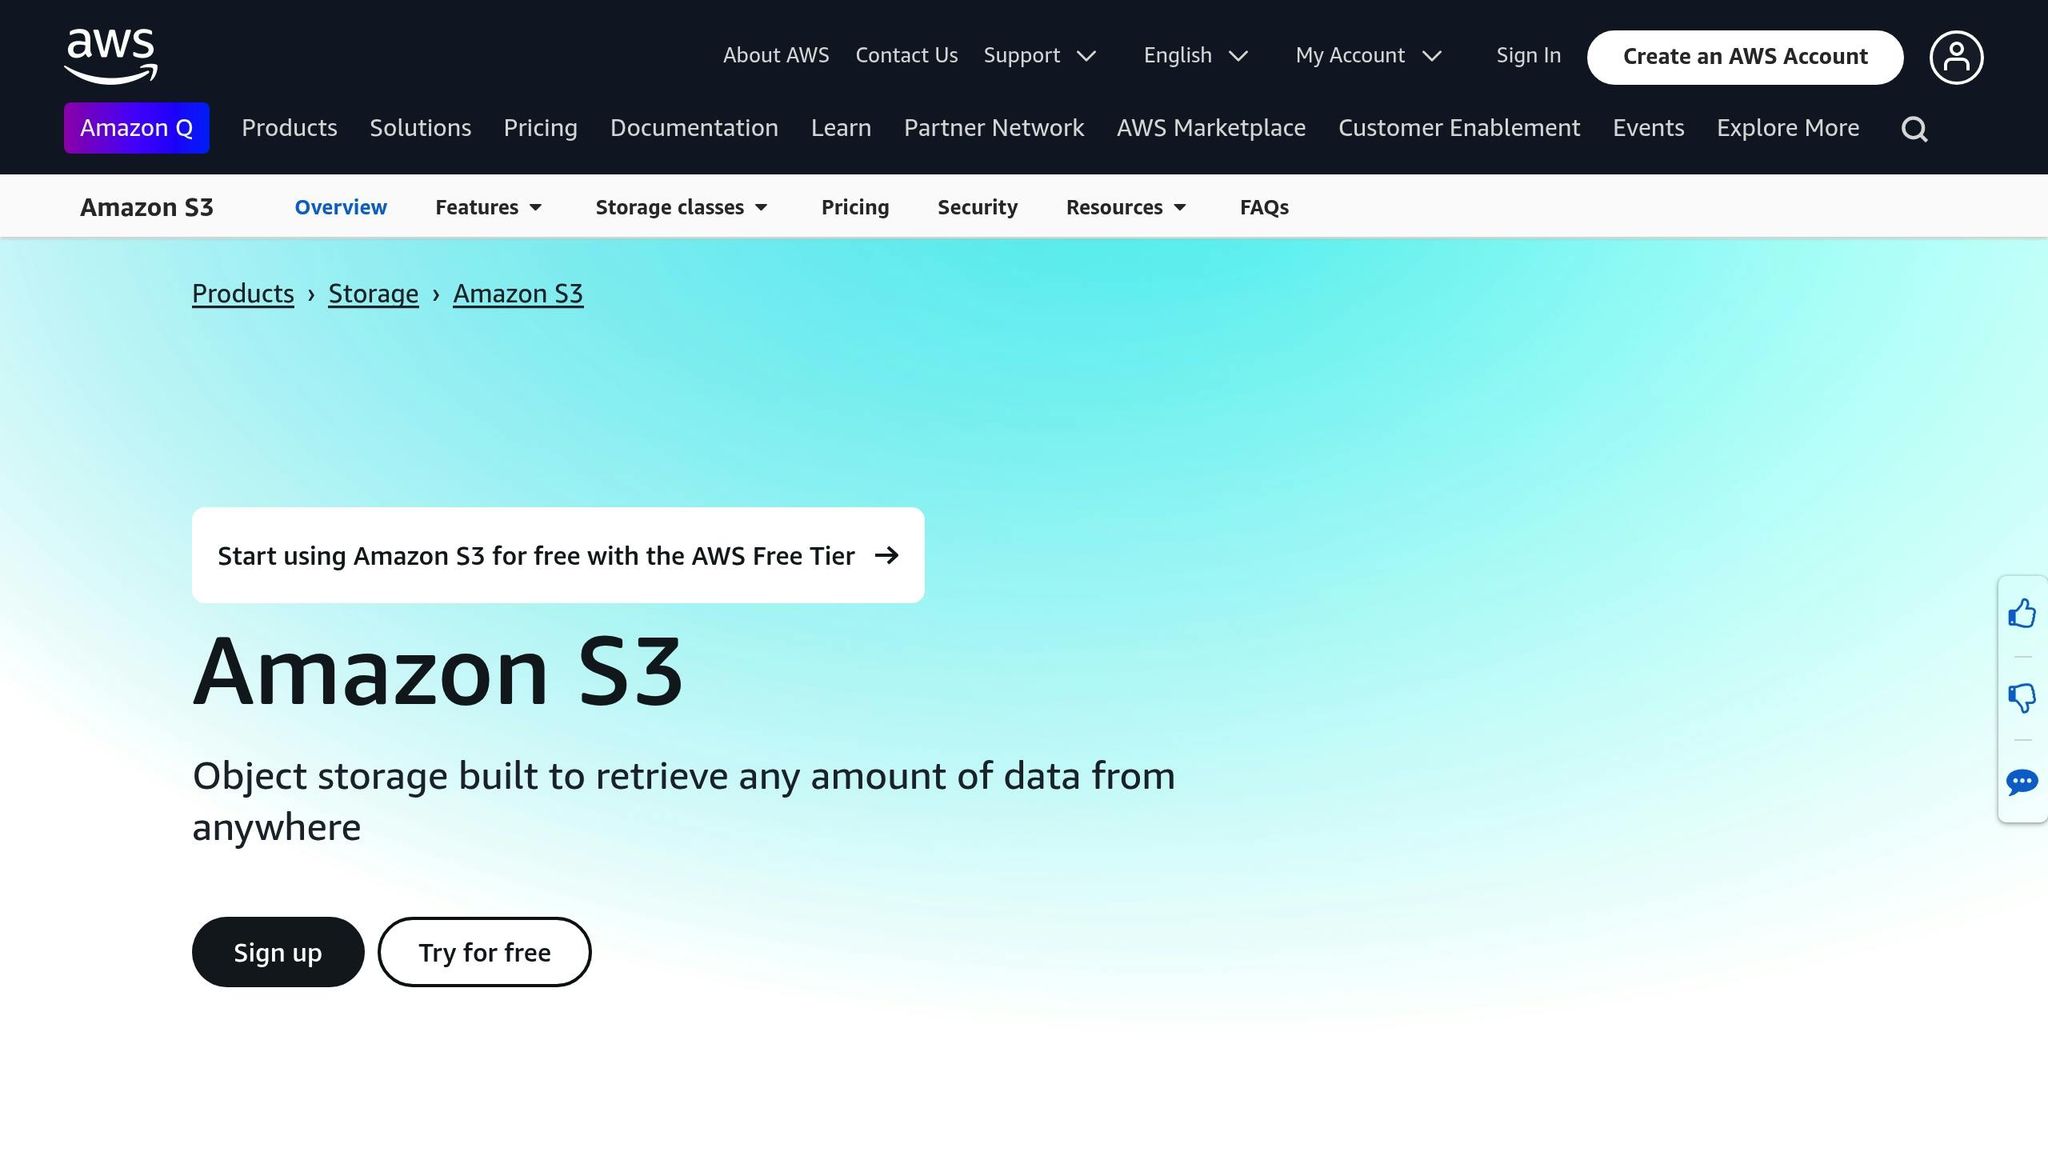Follow the Amazon S3 breadcrumb link
The height and width of the screenshot is (1152, 2048).
pos(518,294)
